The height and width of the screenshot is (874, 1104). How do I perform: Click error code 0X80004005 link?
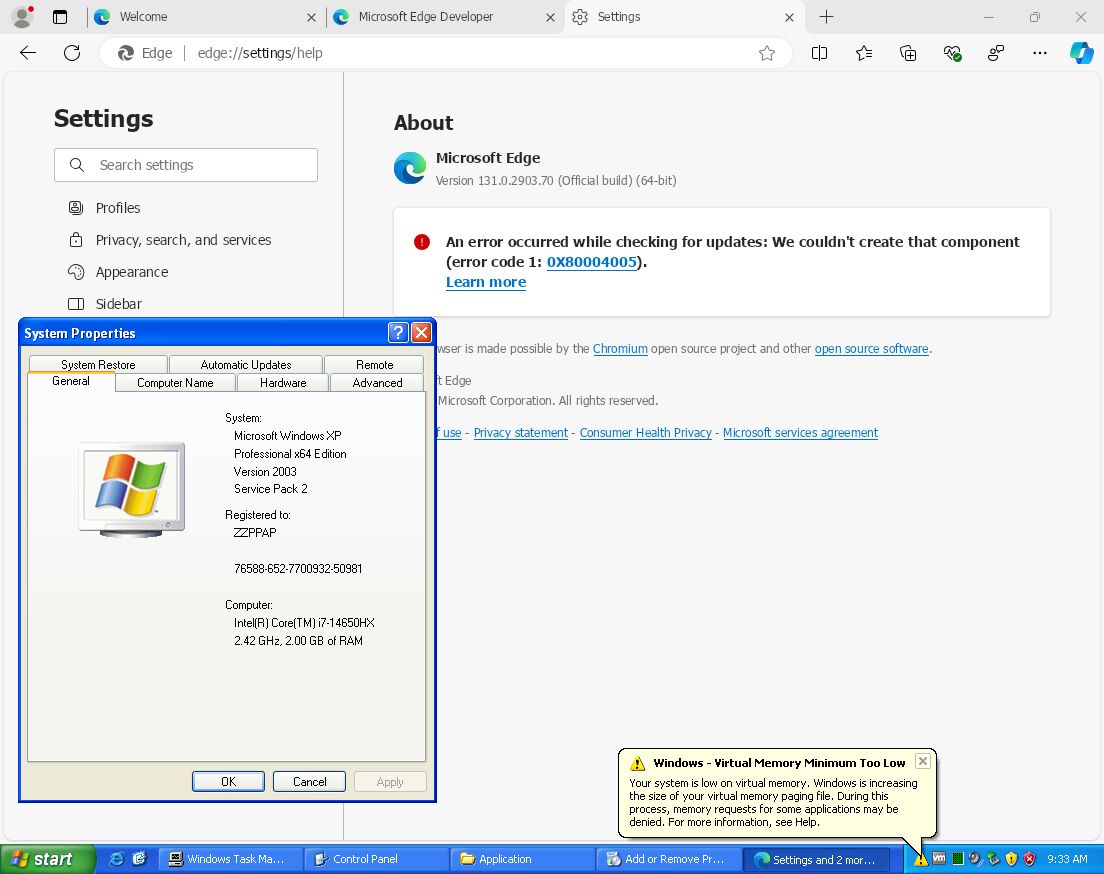591,262
